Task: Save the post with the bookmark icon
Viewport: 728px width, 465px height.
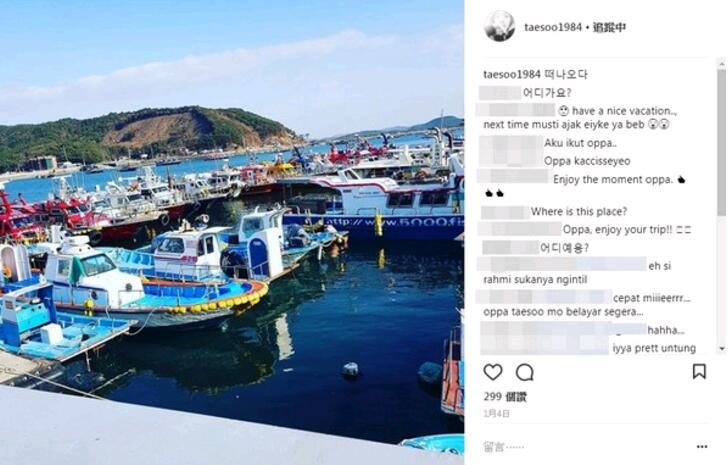Action: 699,371
